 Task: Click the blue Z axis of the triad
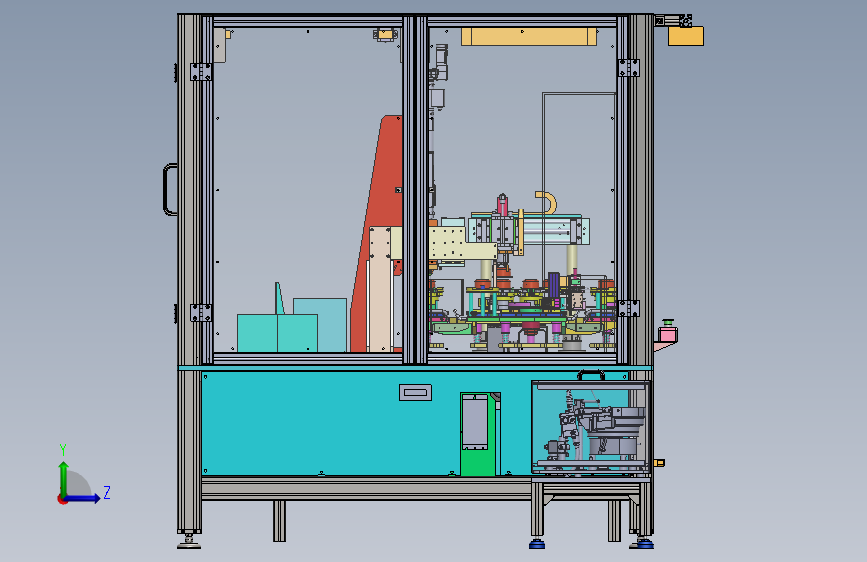pos(81,498)
